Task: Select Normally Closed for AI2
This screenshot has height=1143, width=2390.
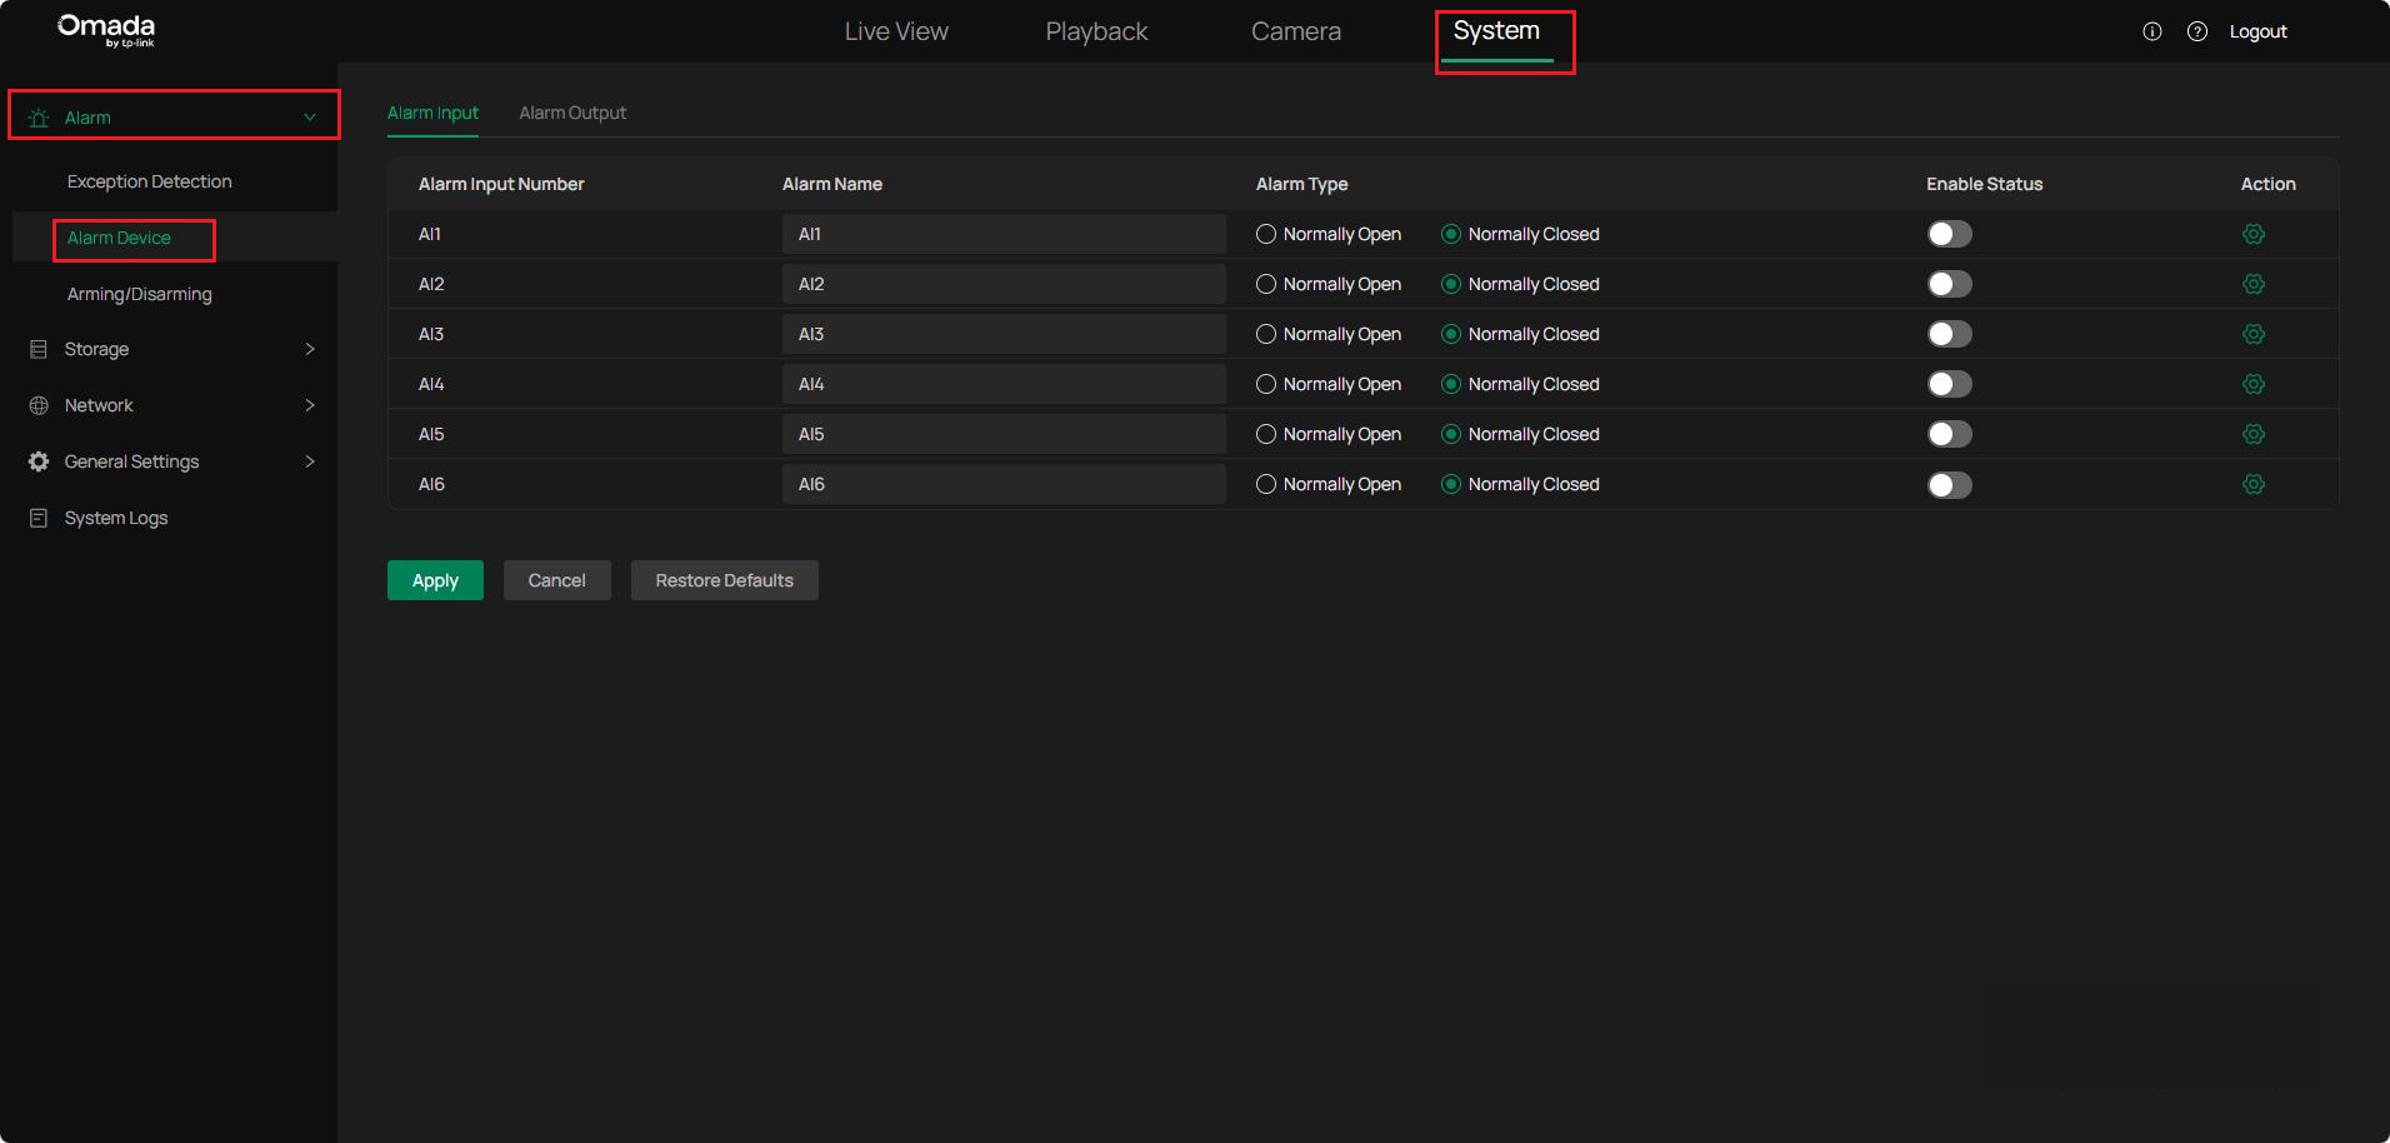Action: [1451, 284]
